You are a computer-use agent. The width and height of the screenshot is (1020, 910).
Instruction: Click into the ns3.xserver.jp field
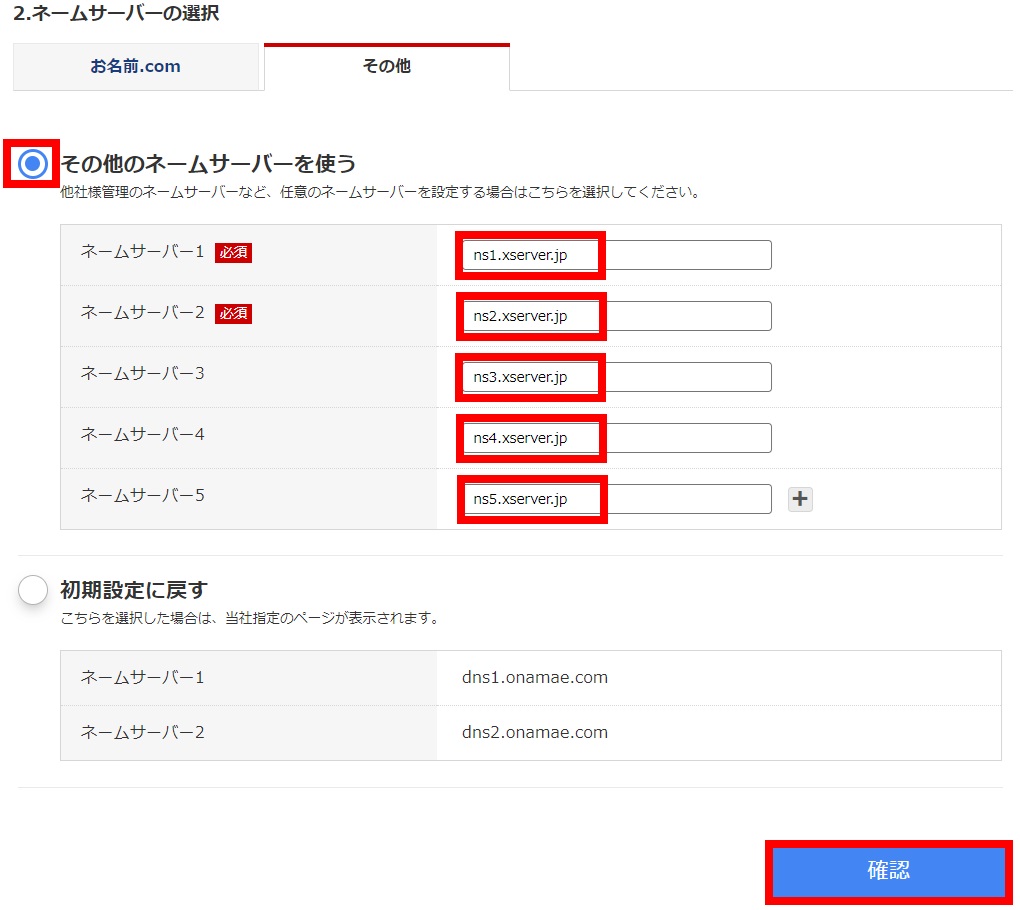coord(616,377)
